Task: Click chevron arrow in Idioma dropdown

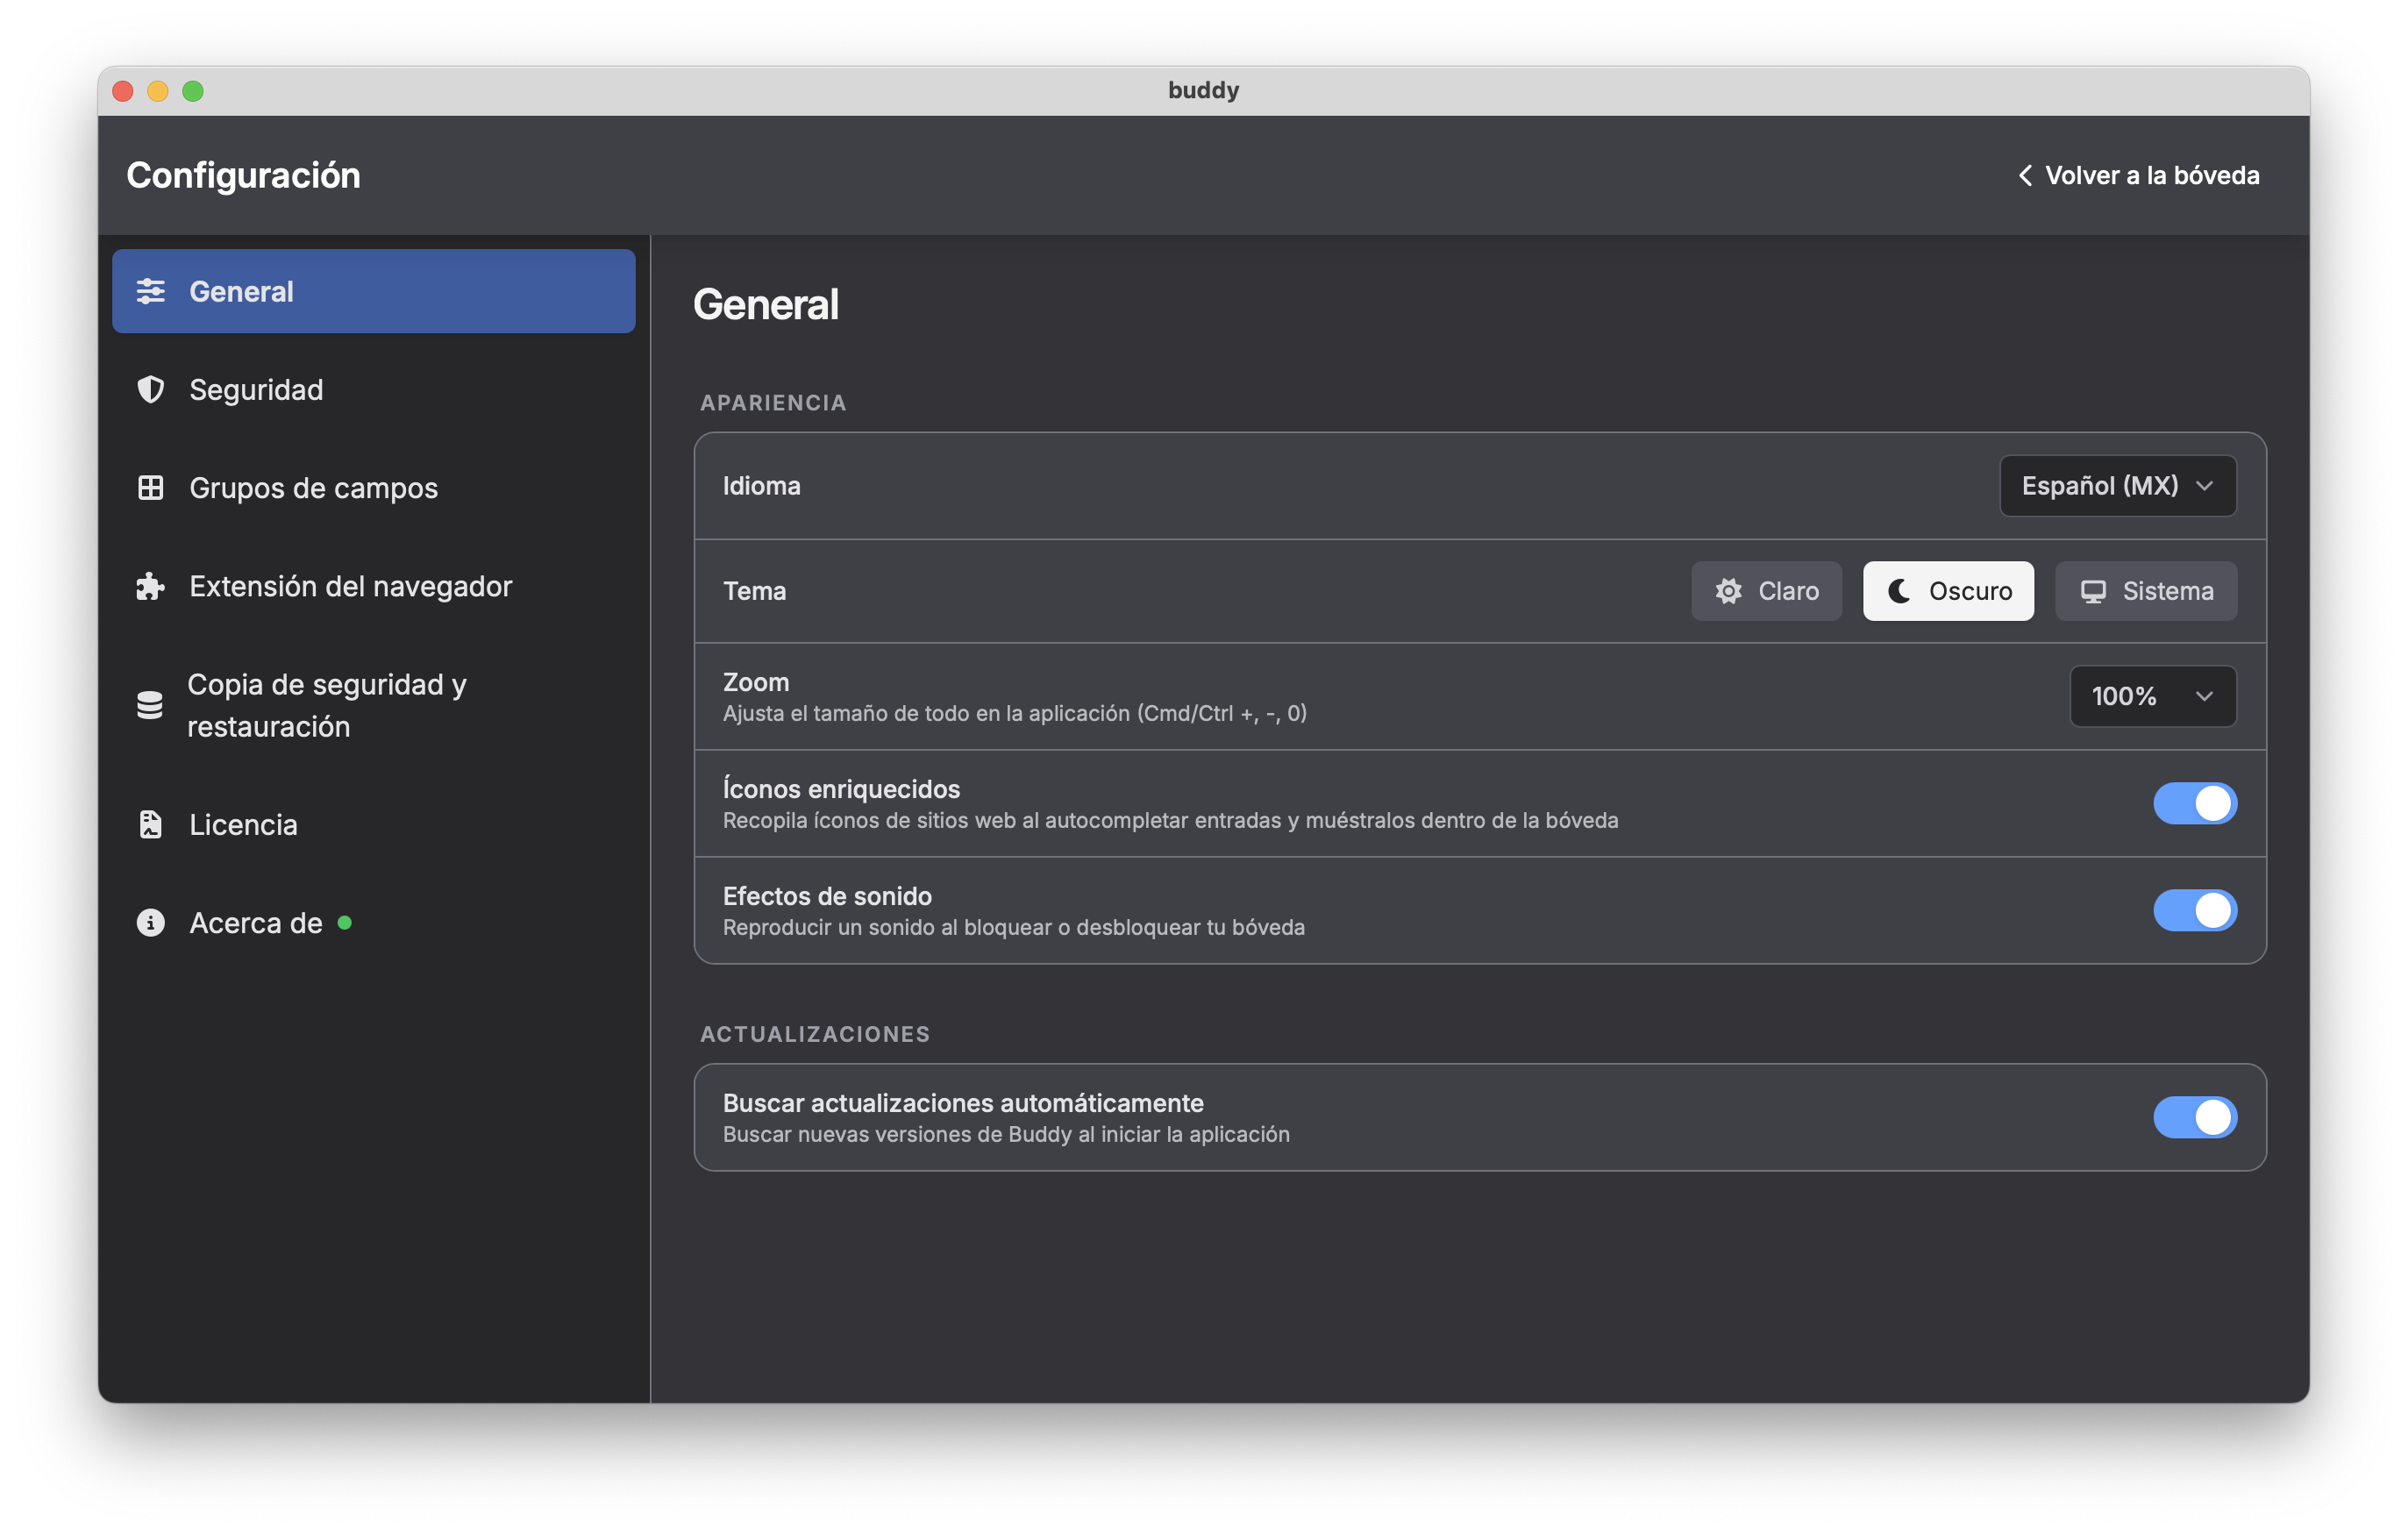Action: pos(2204,486)
